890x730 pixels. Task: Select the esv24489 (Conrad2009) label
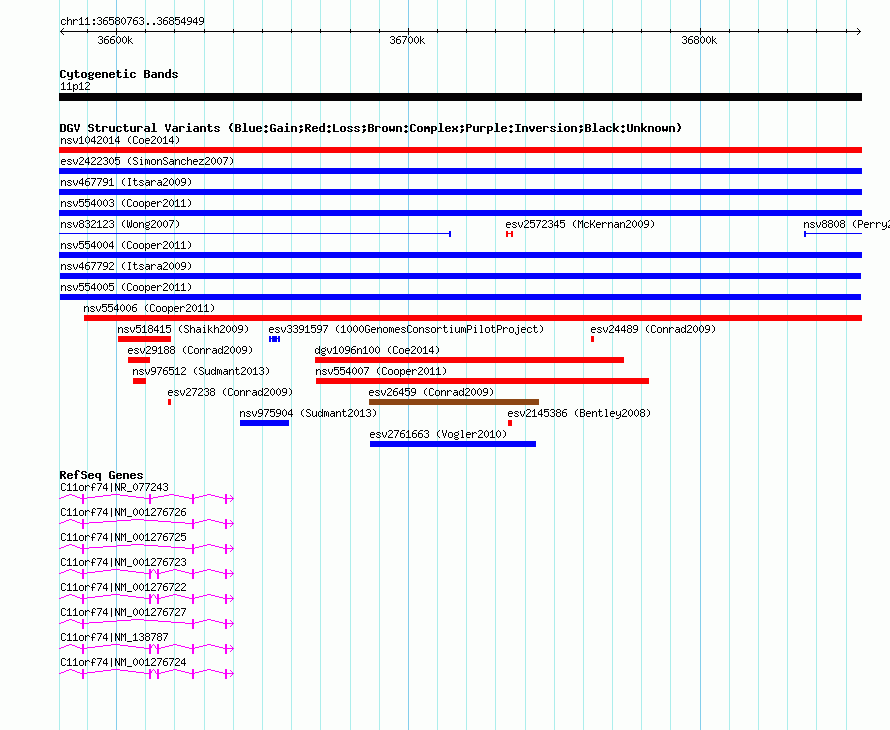click(x=653, y=329)
